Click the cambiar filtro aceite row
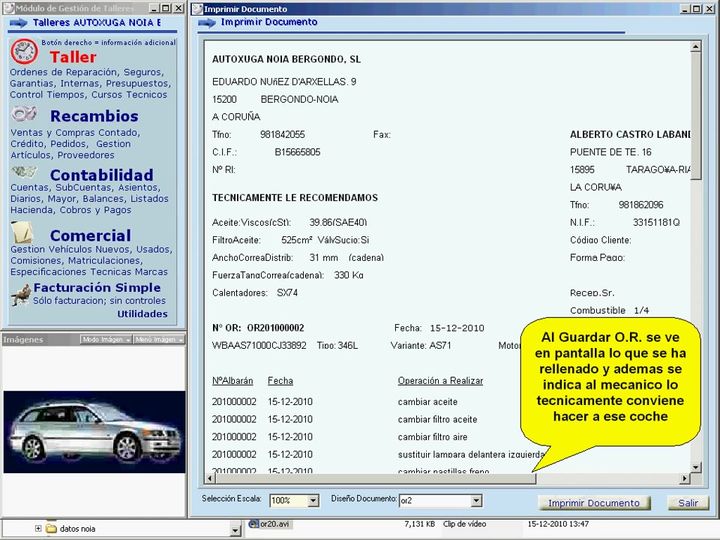 [x=438, y=419]
